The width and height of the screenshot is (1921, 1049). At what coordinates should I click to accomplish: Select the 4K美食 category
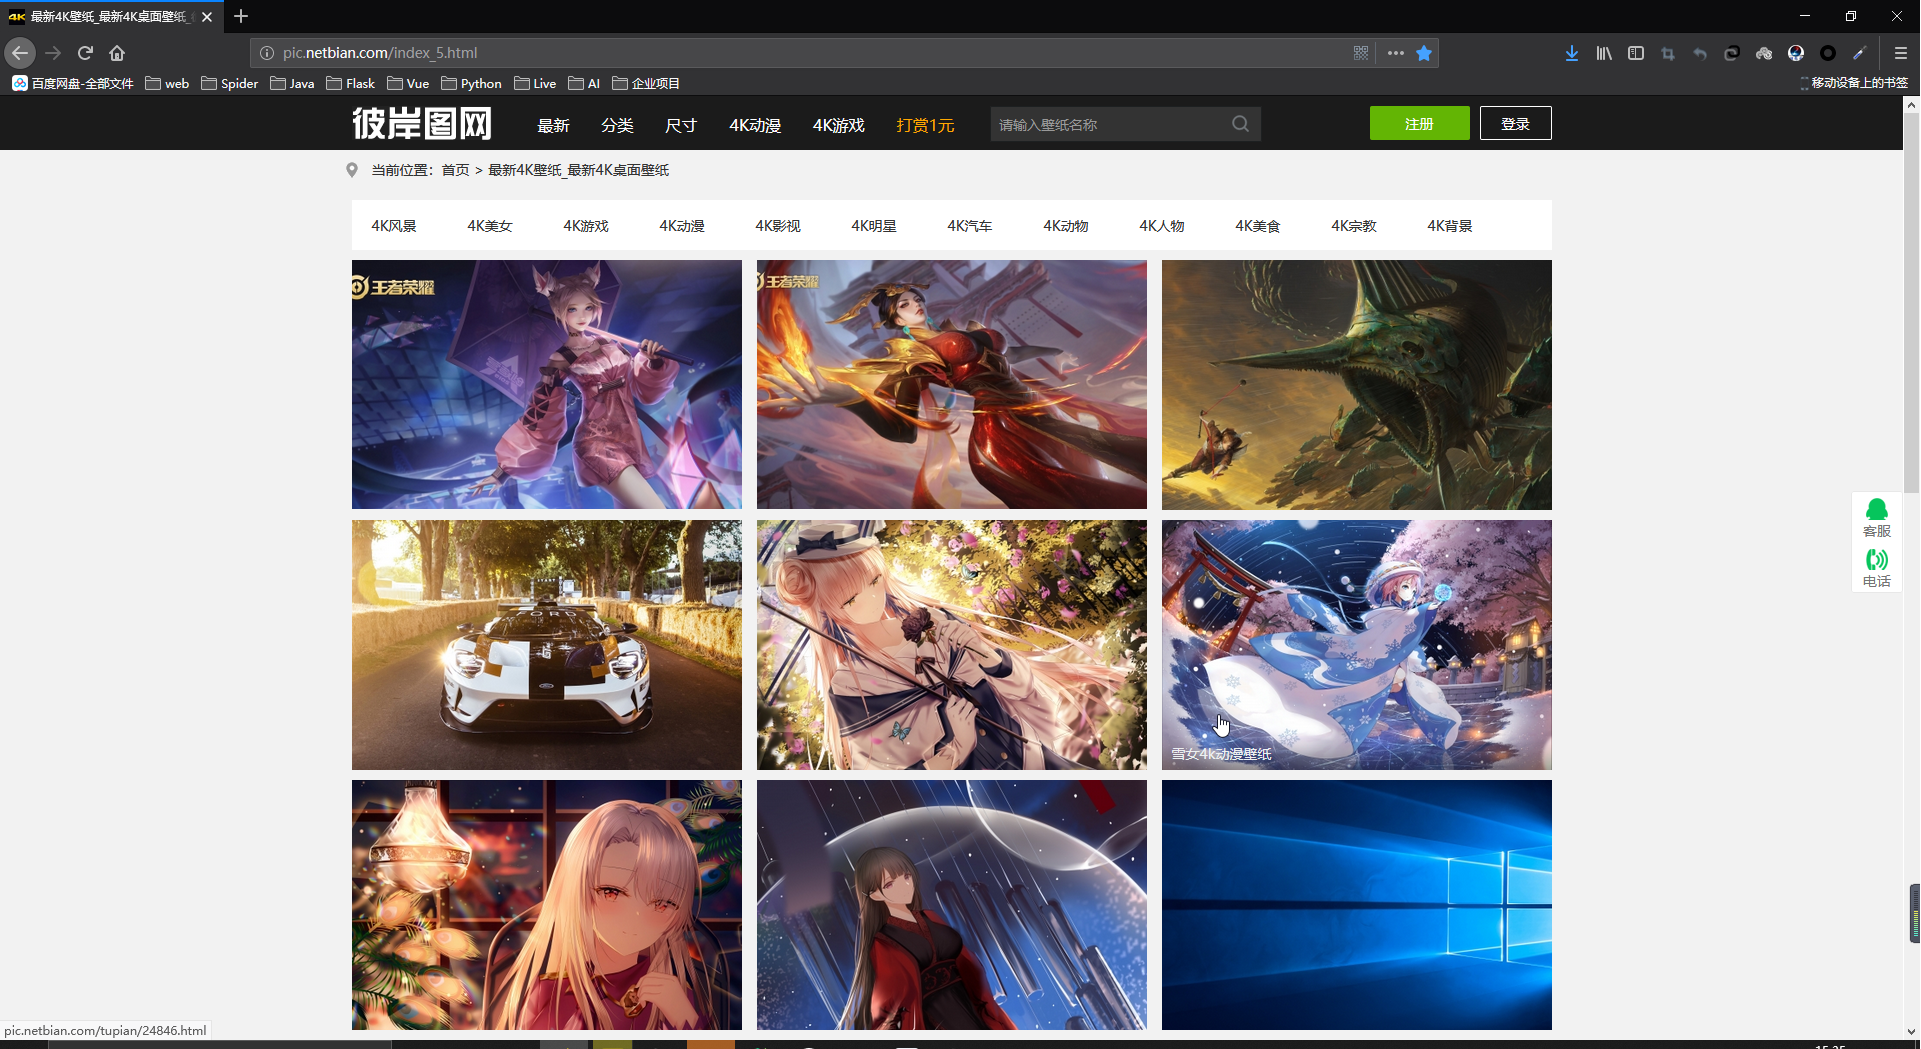1258,226
